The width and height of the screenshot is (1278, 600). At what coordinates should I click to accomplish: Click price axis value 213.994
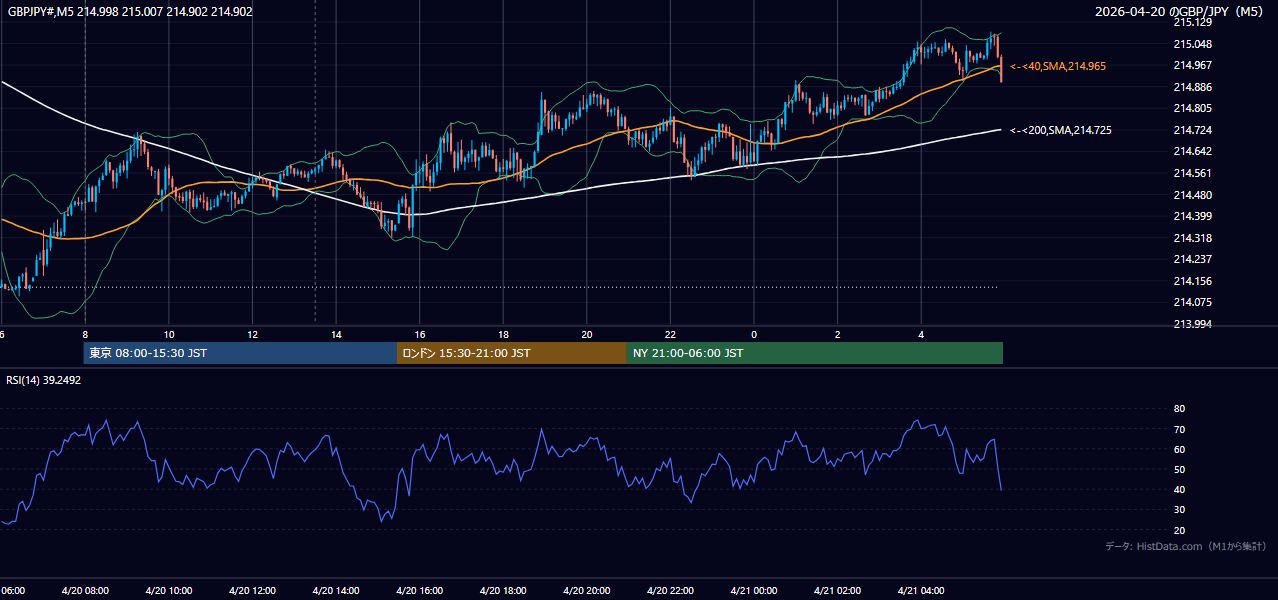pyautogui.click(x=1192, y=324)
